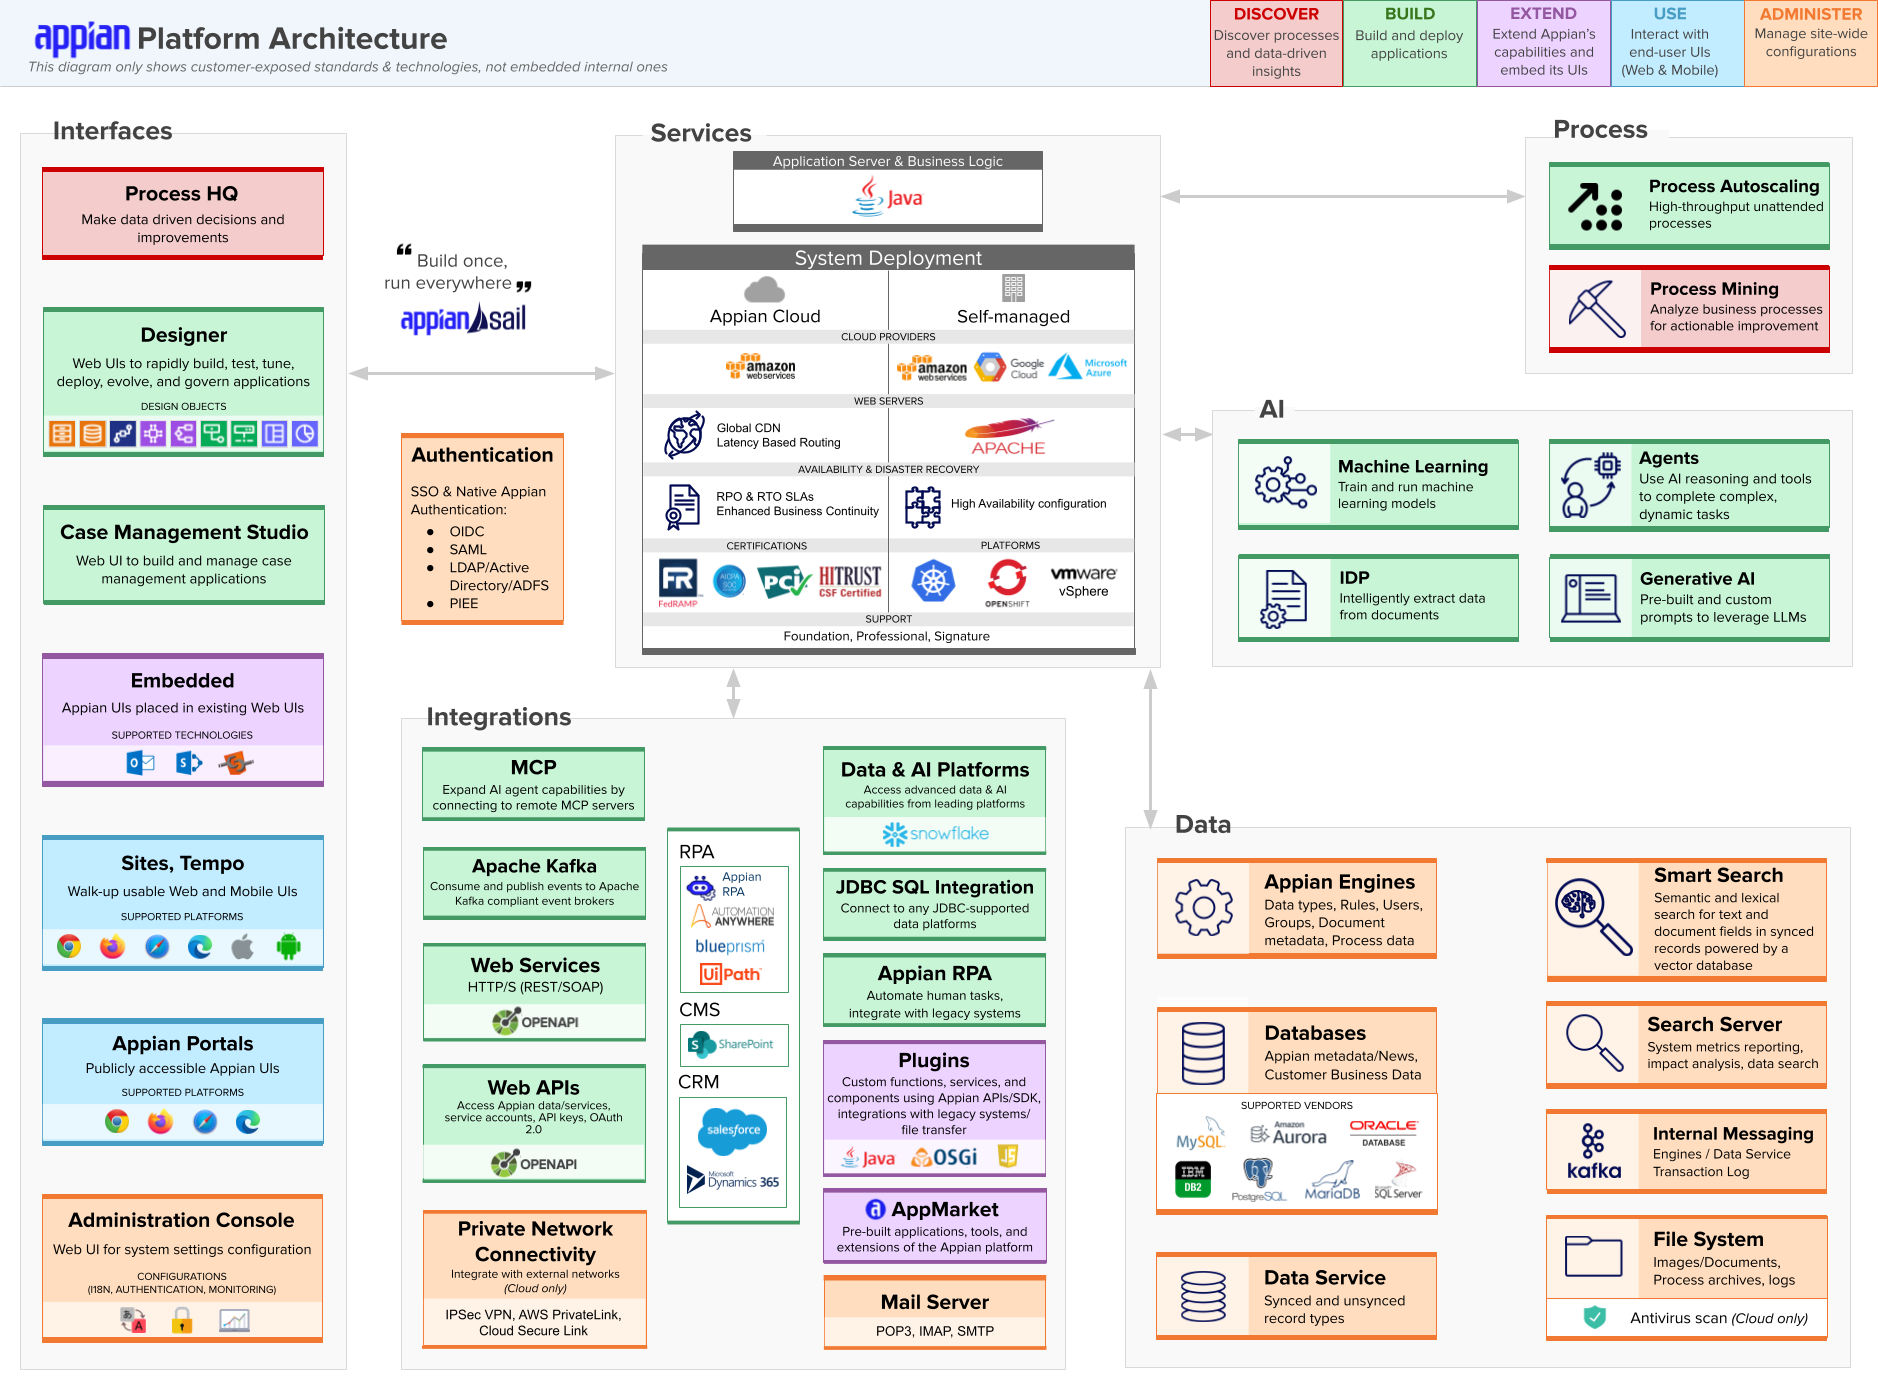Select the ADMINISTER legend tab
This screenshot has width=1878, height=1397.
tap(1811, 43)
